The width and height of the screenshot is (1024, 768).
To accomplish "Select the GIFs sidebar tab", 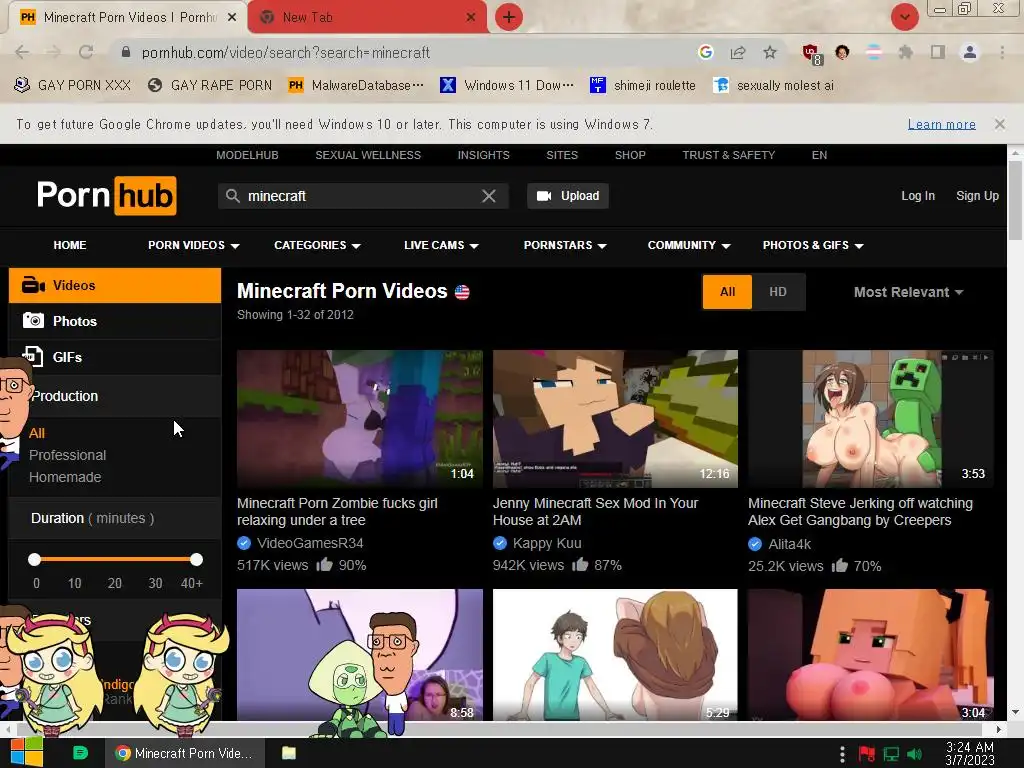I will point(115,357).
